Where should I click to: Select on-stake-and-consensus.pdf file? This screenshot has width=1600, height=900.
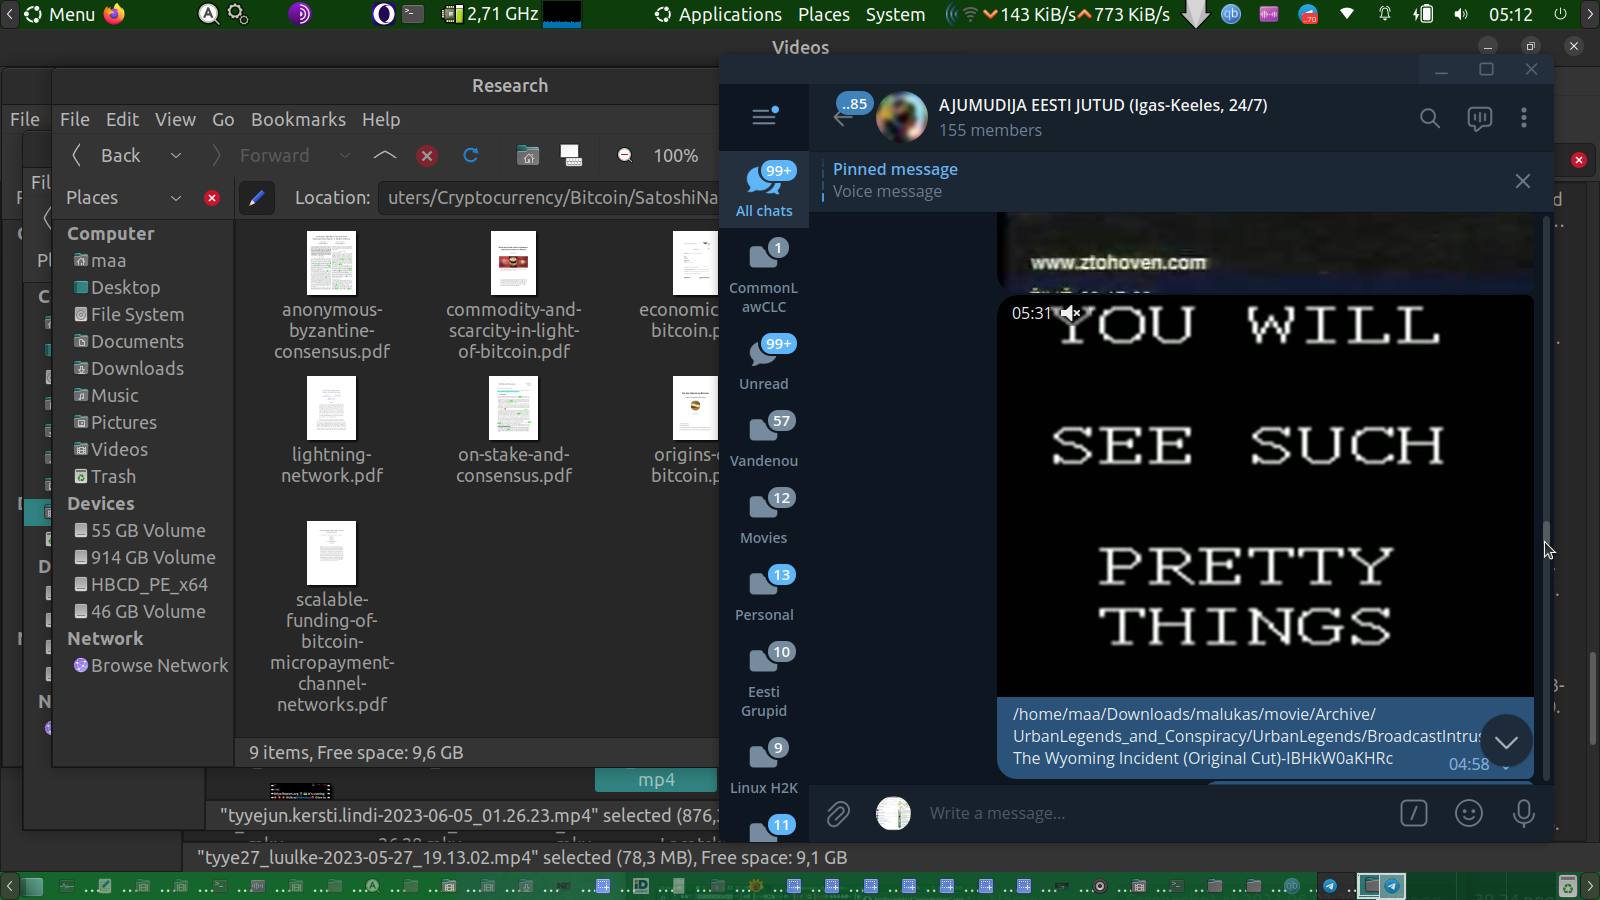514,432
